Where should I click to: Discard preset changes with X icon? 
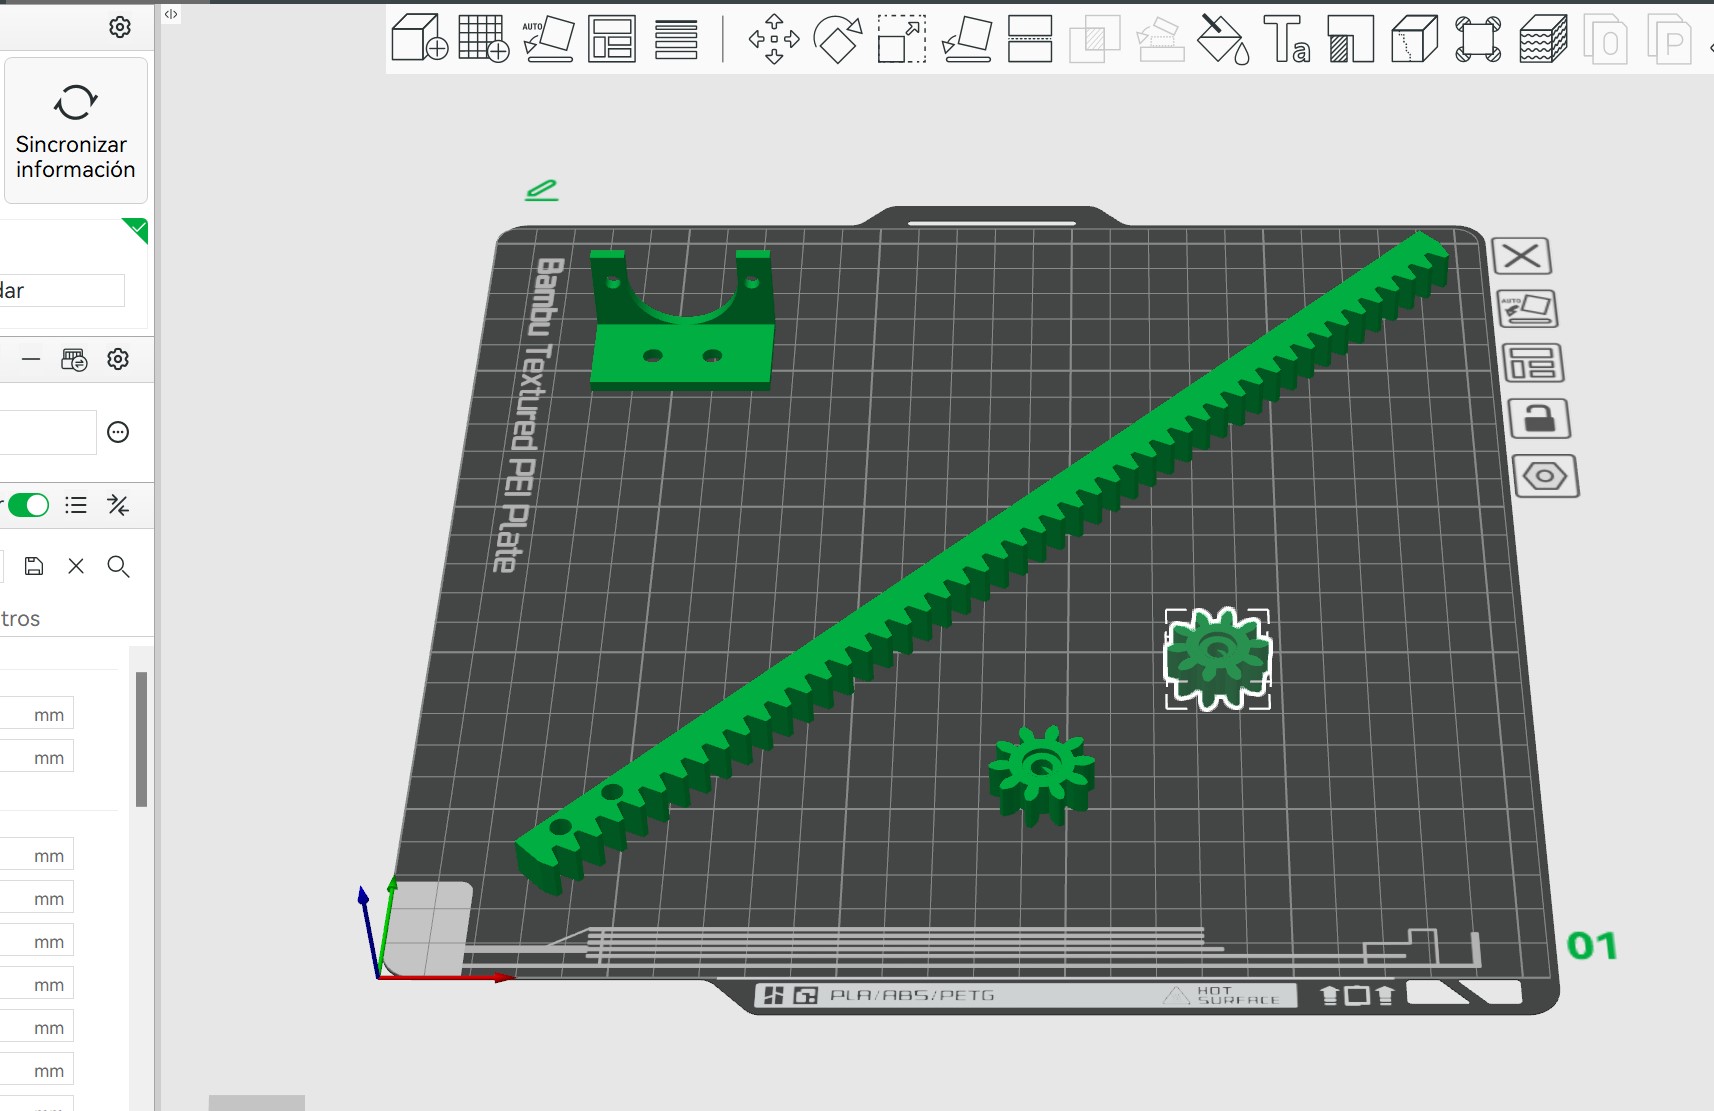76,566
